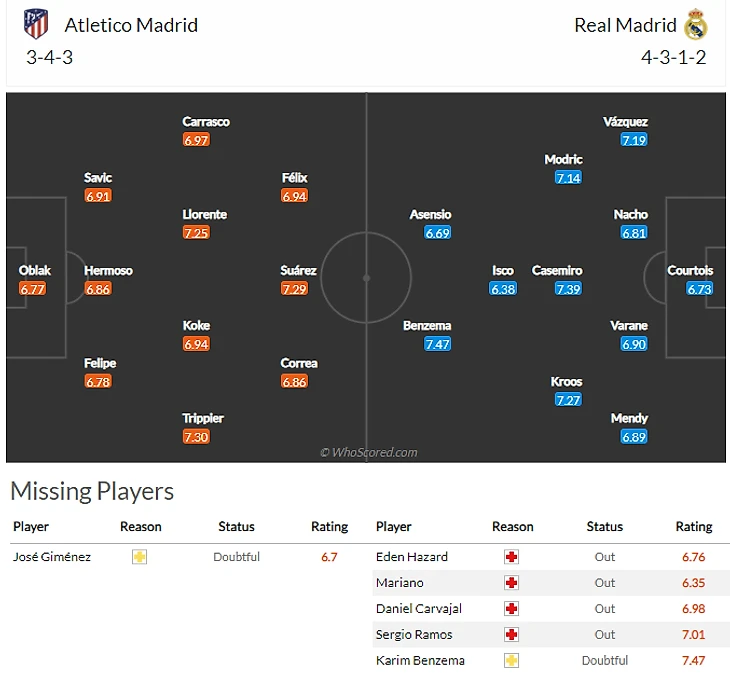This screenshot has height=678, width=730.
Task: Click the Atletico Madrid club crest
Action: 35,24
